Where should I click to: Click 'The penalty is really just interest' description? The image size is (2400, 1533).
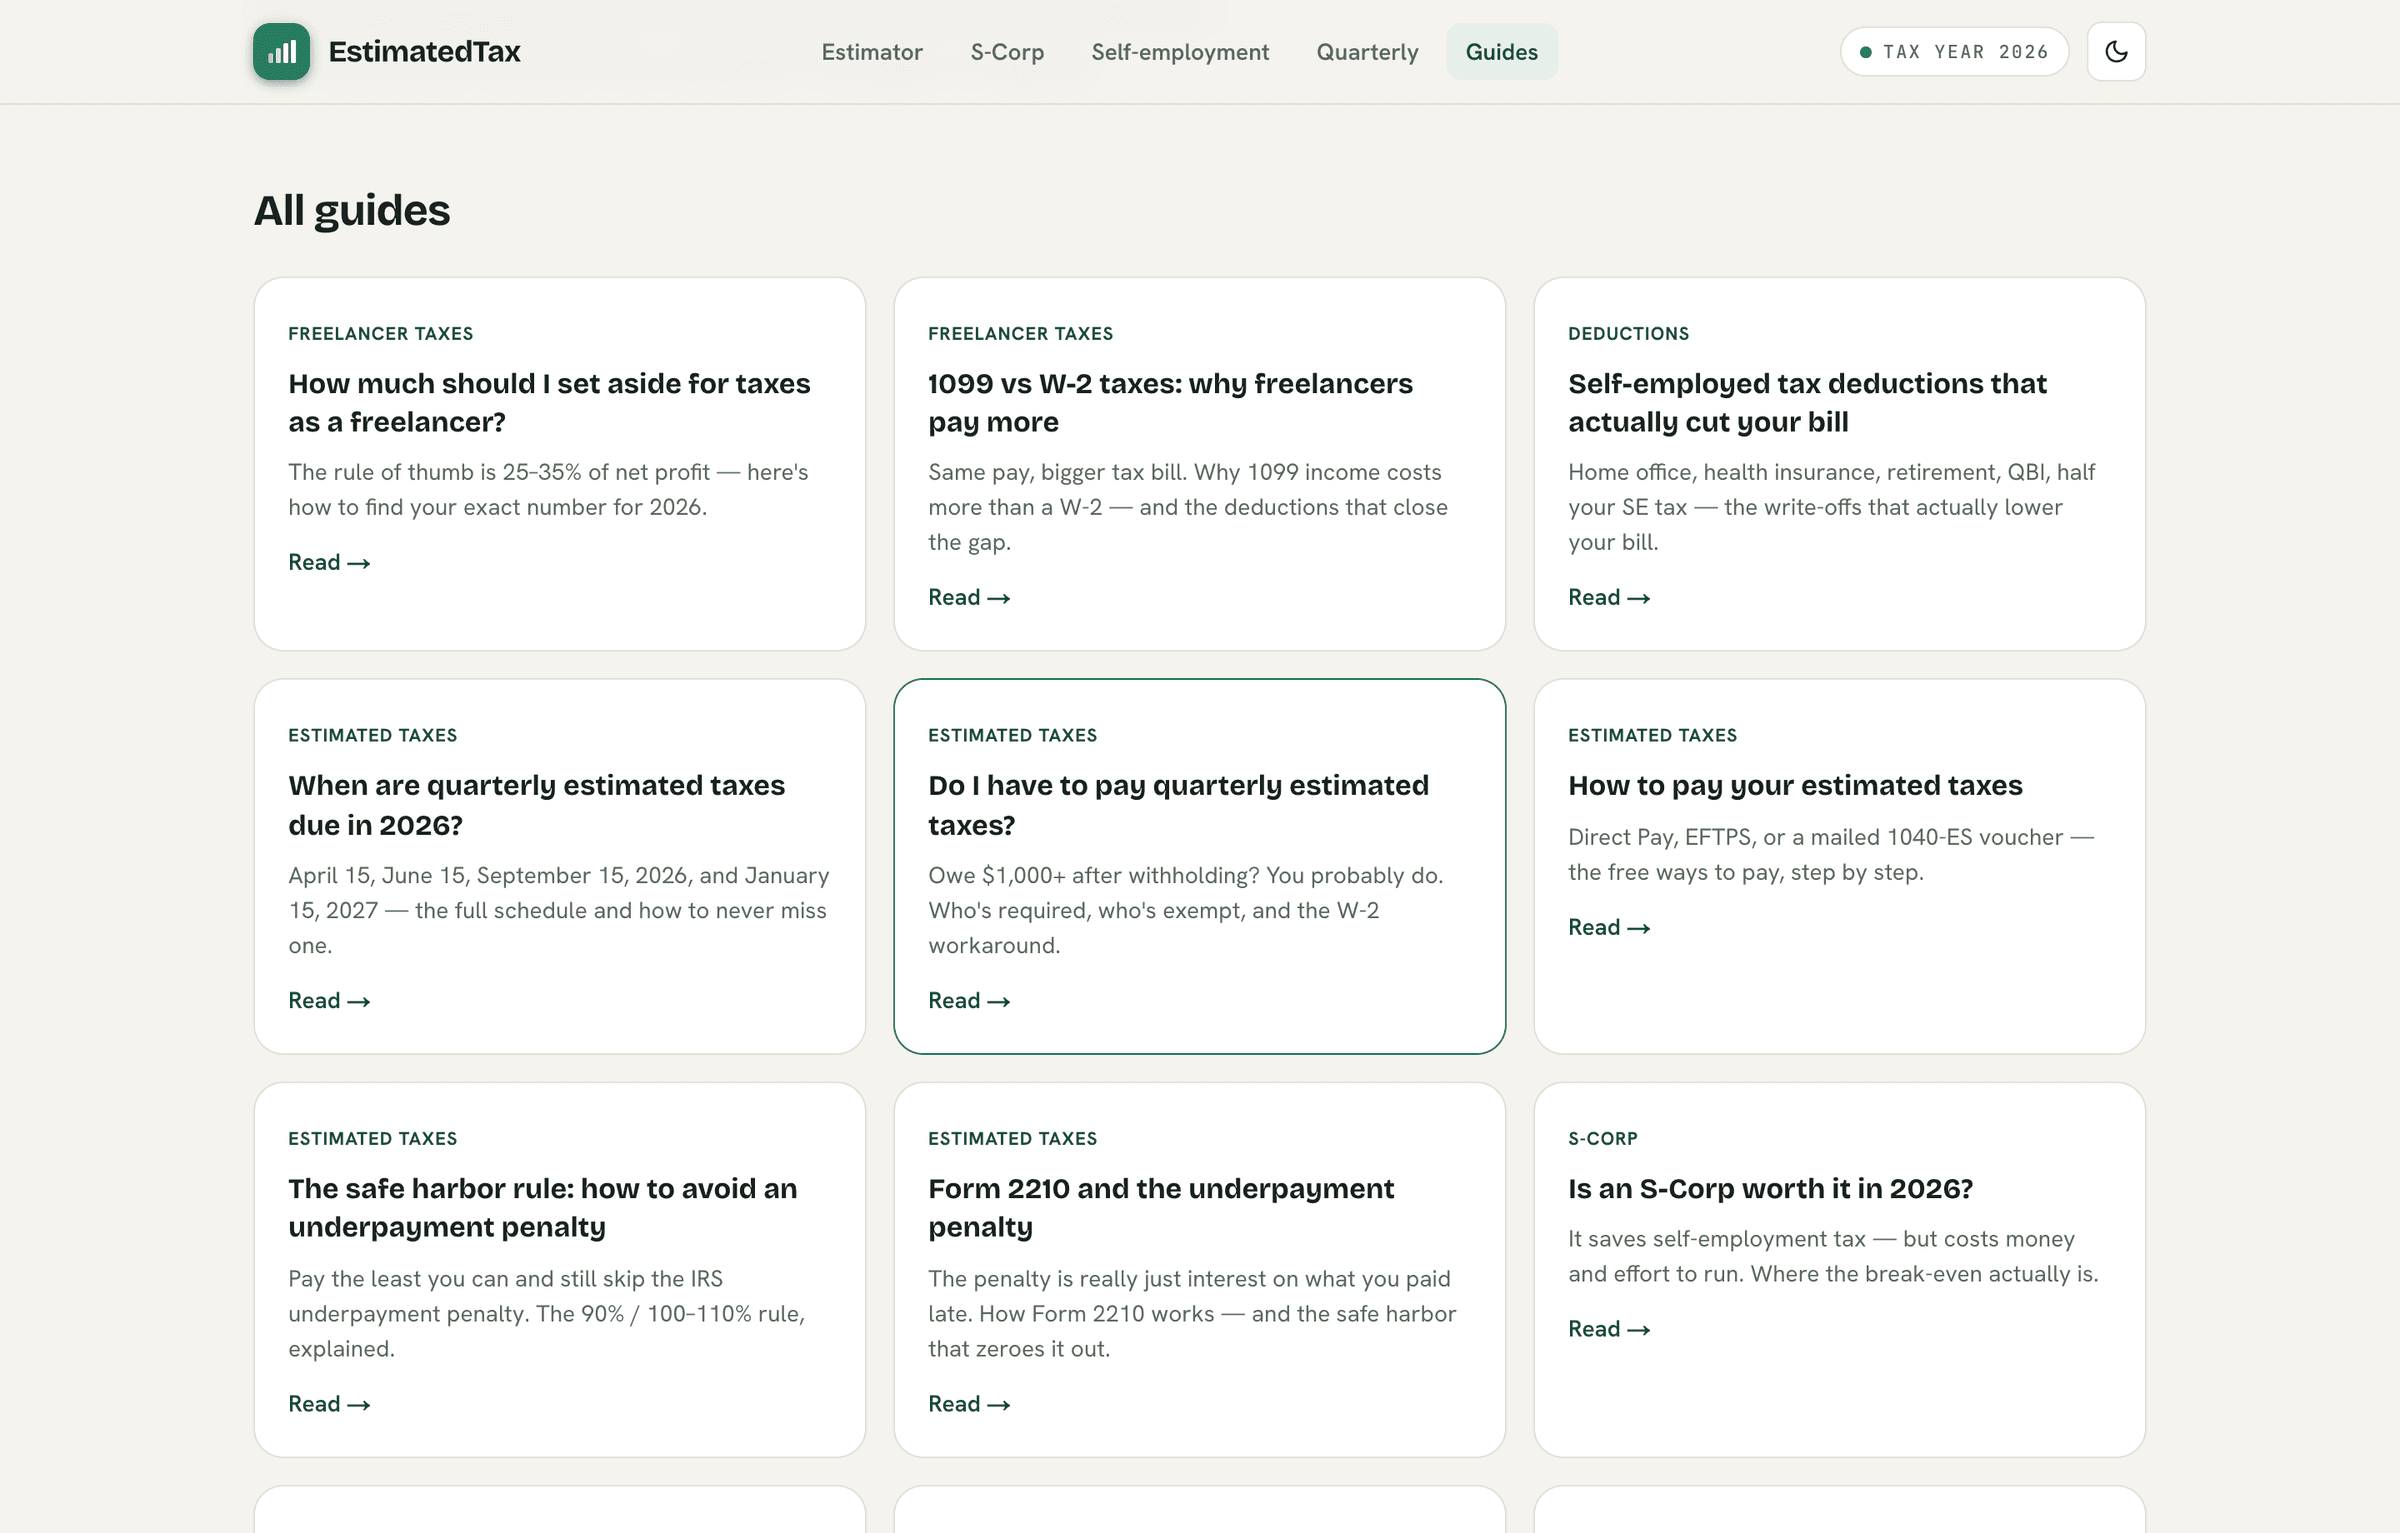point(1192,1313)
